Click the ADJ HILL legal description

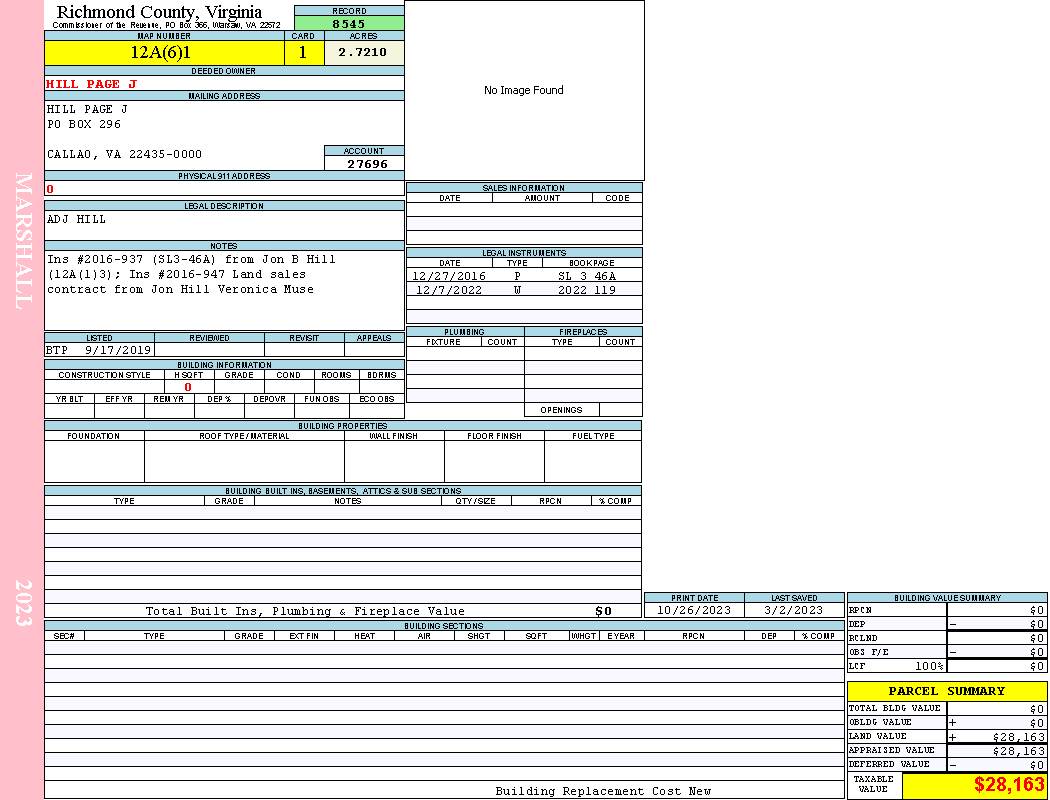pyautogui.click(x=76, y=219)
